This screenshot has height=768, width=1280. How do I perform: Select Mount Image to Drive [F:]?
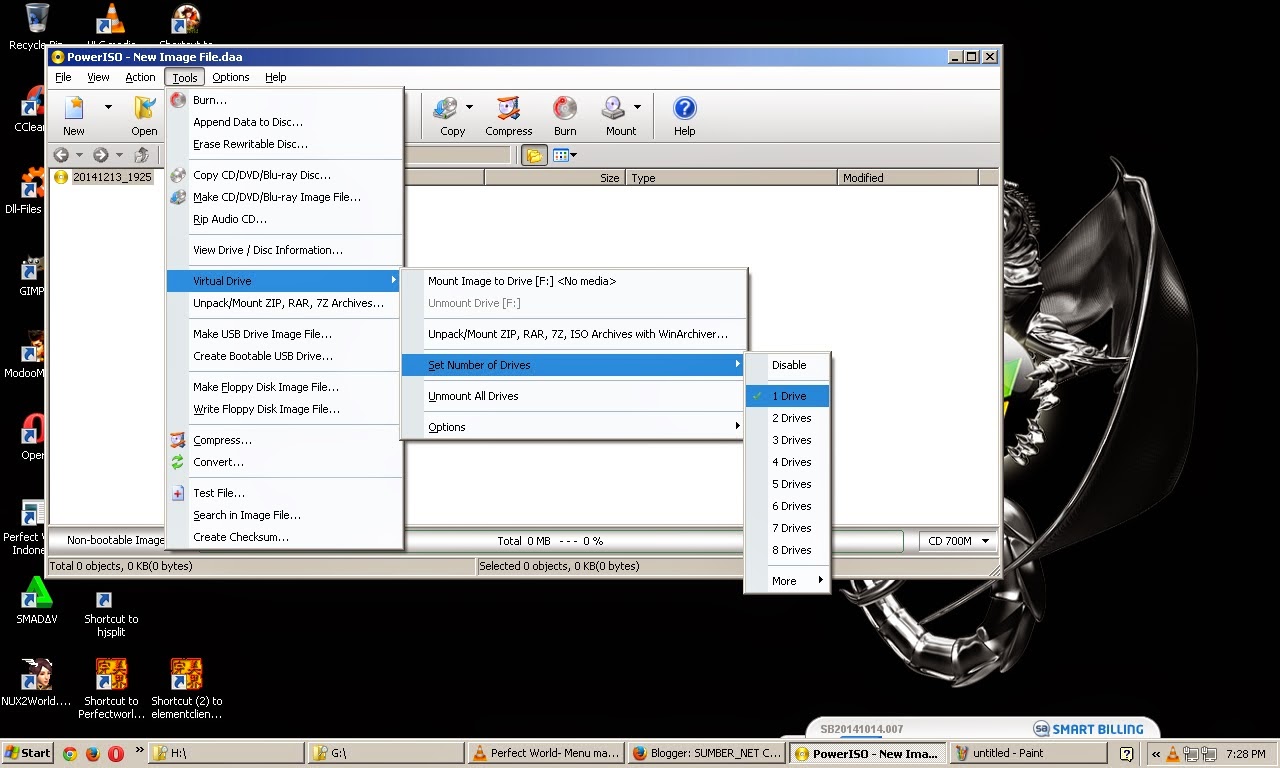pyautogui.click(x=574, y=281)
